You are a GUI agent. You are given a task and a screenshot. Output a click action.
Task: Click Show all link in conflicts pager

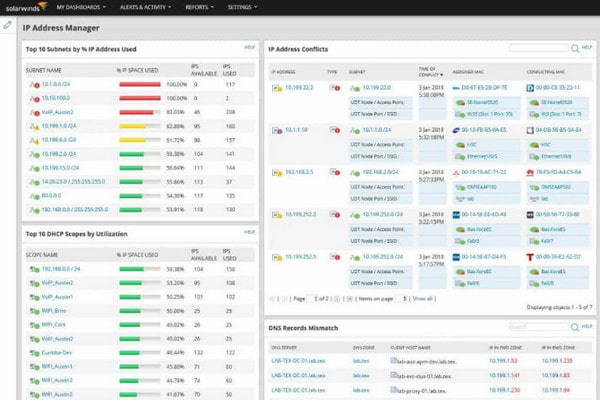click(x=422, y=299)
